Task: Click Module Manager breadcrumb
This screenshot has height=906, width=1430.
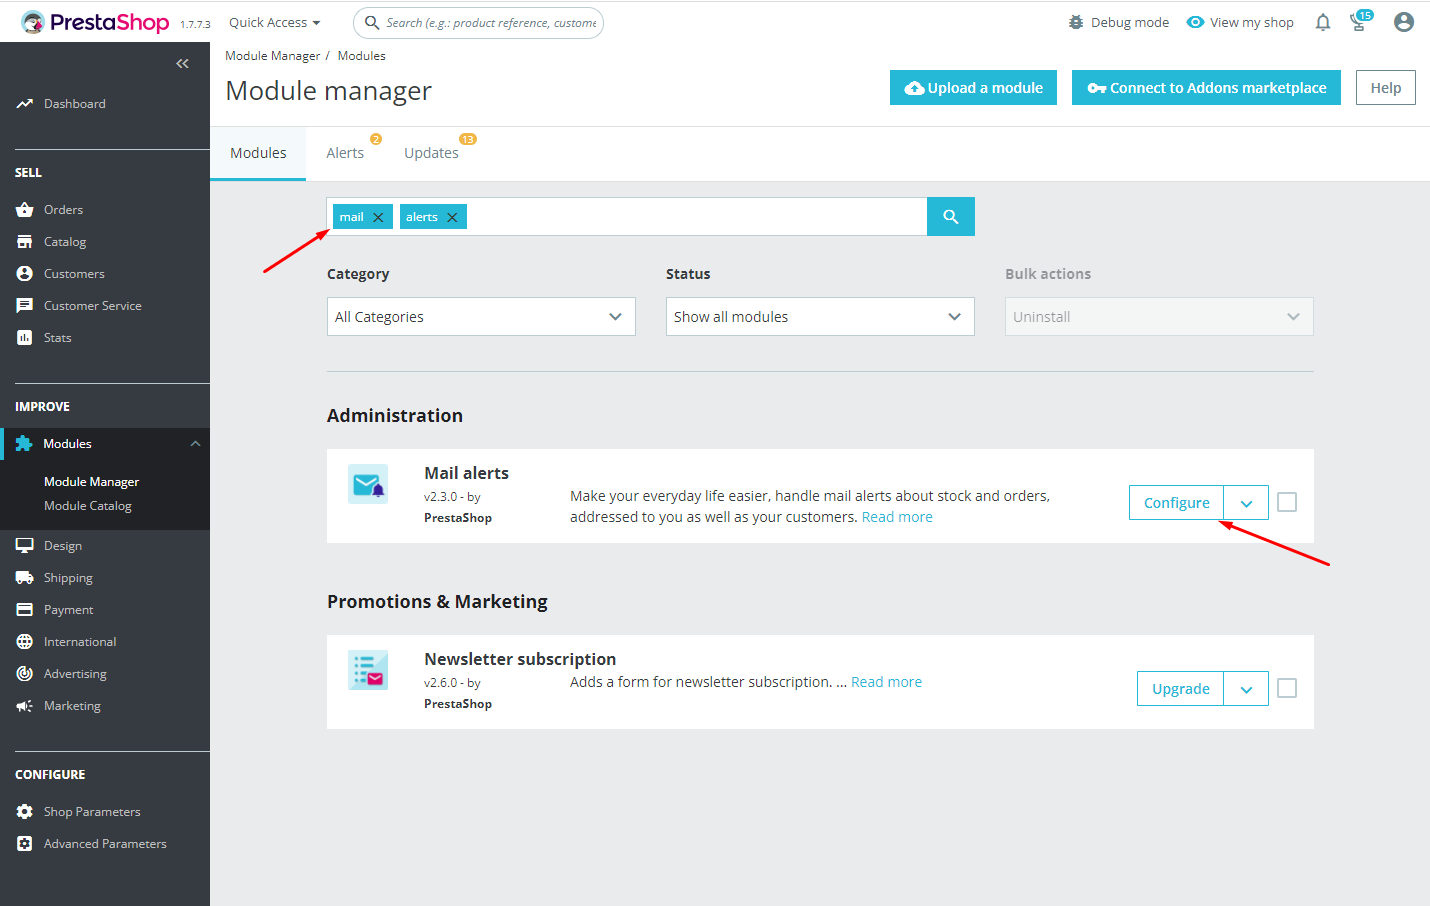Action: tap(273, 56)
